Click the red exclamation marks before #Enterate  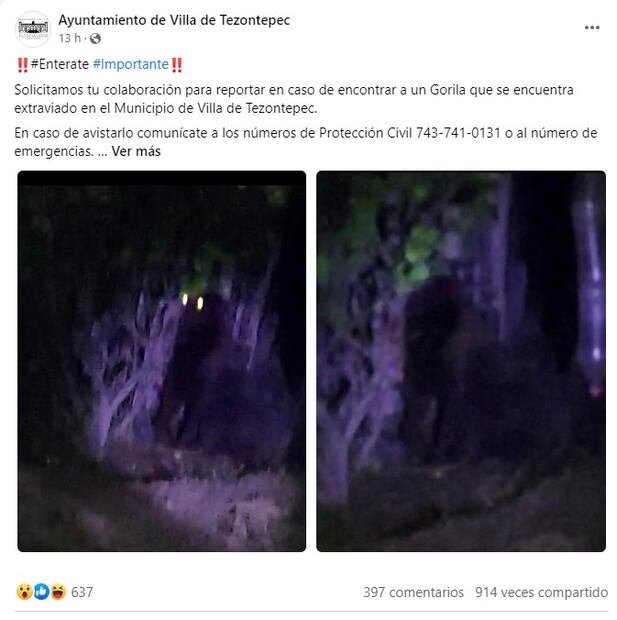point(23,64)
